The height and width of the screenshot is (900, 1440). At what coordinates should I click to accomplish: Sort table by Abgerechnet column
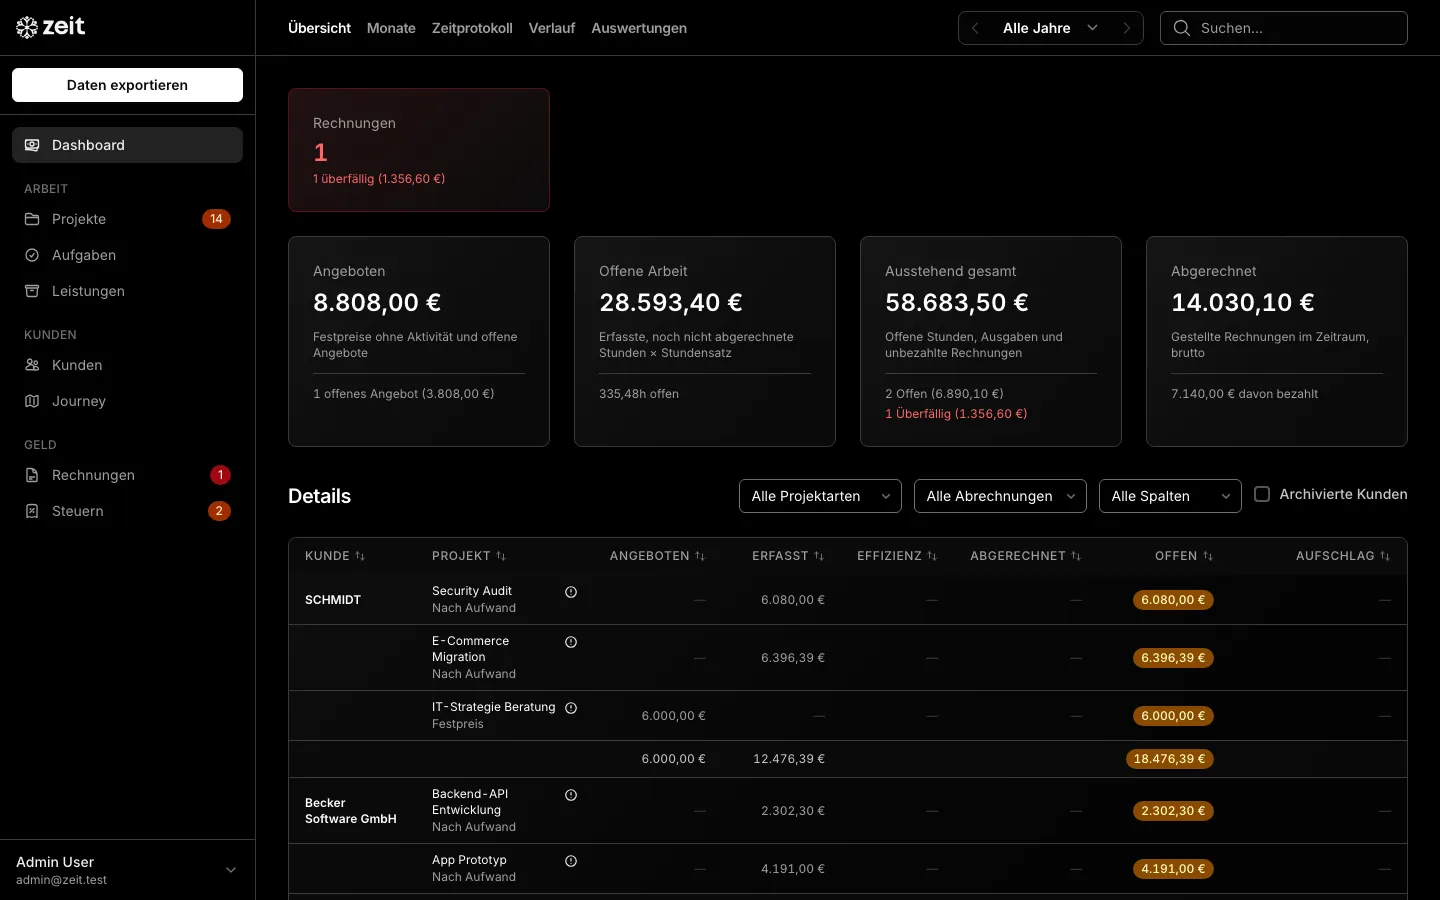click(1026, 556)
